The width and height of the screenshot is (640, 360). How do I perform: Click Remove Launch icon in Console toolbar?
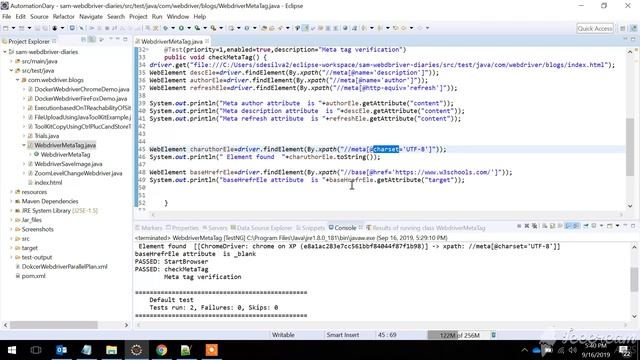pos(527,226)
